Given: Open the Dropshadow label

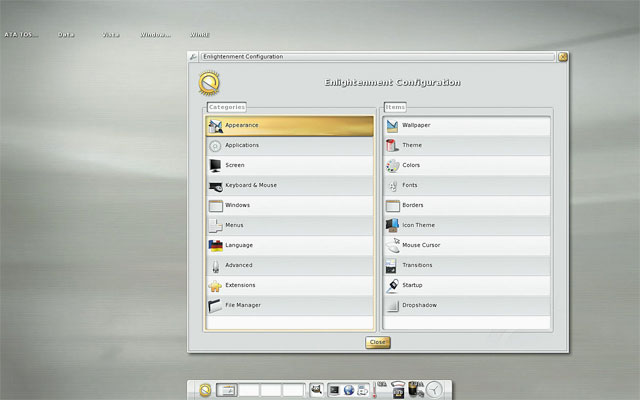Looking at the screenshot, I should point(420,305).
